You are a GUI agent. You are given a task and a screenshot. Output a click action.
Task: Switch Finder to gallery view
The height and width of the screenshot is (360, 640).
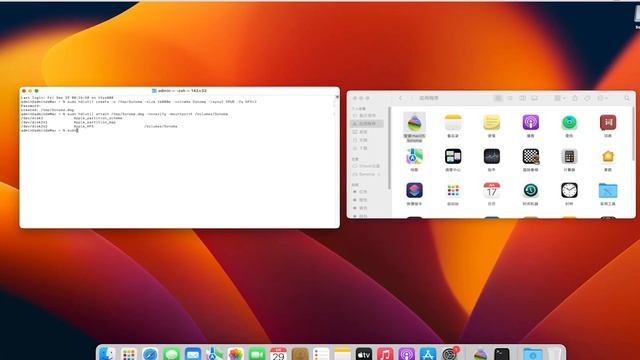coord(534,98)
